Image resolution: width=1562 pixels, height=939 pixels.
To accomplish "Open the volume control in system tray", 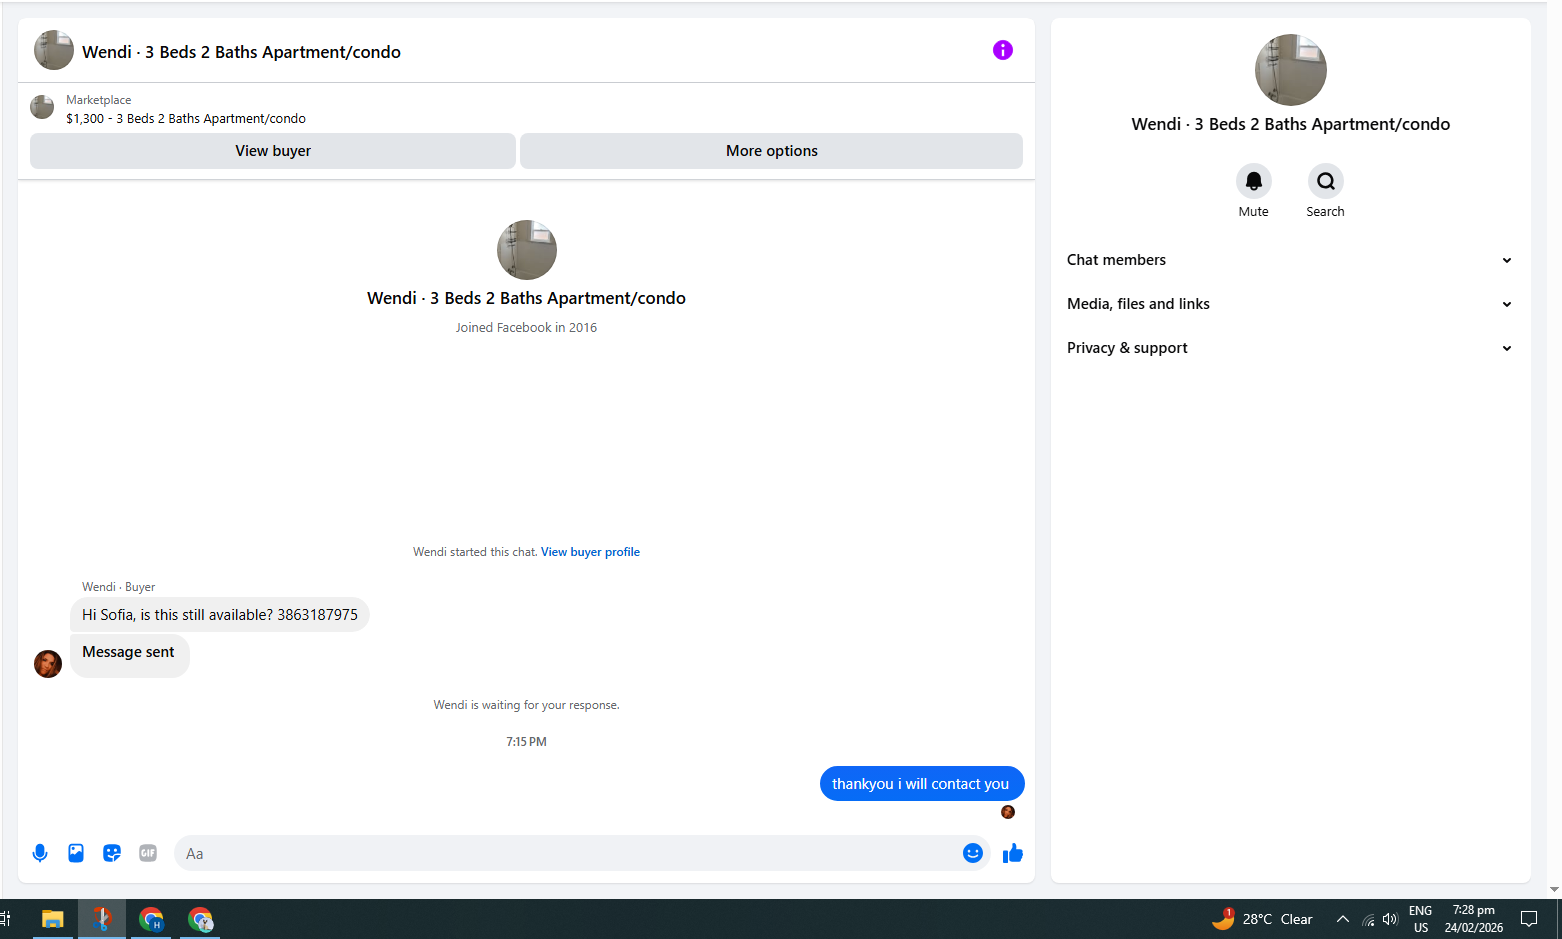I will pos(1390,919).
